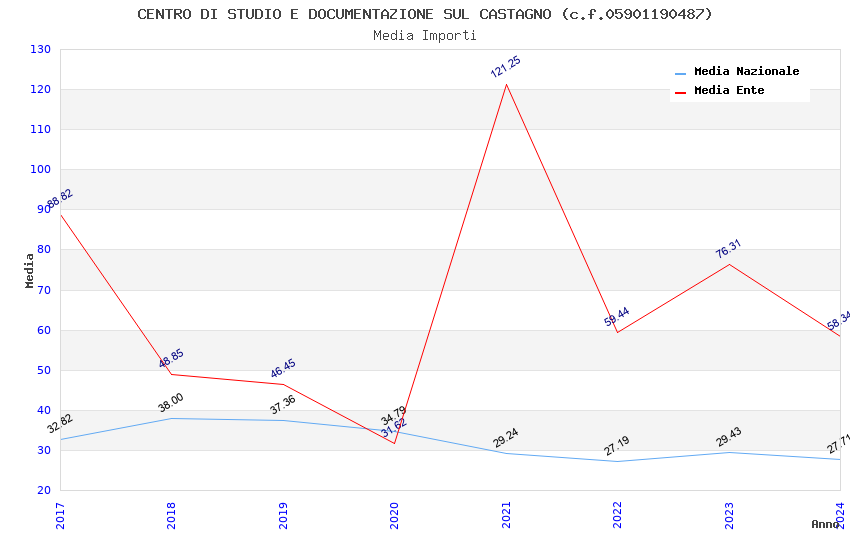850x550 pixels.
Task: Click the 29.43 data label
Action: tap(728, 437)
